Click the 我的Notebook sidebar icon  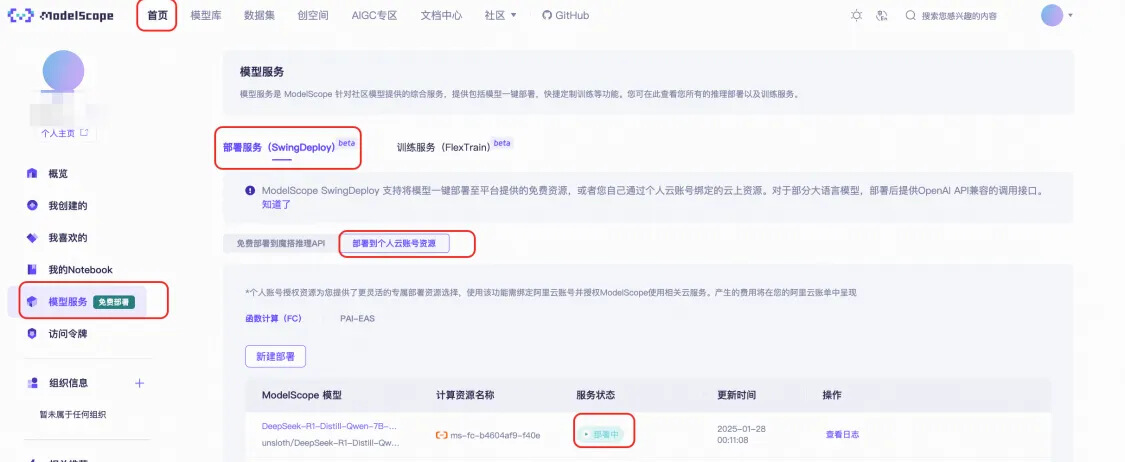coord(32,270)
